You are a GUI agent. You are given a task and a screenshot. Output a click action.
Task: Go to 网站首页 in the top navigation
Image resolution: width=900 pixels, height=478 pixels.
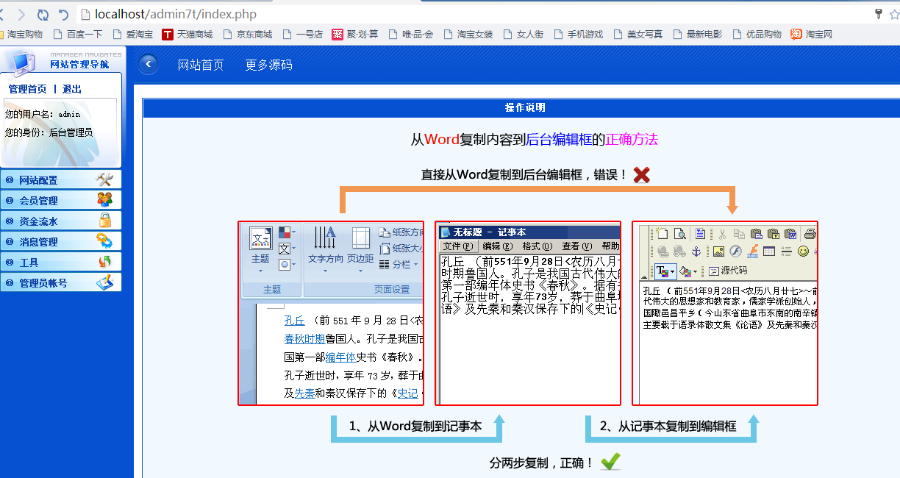click(200, 65)
